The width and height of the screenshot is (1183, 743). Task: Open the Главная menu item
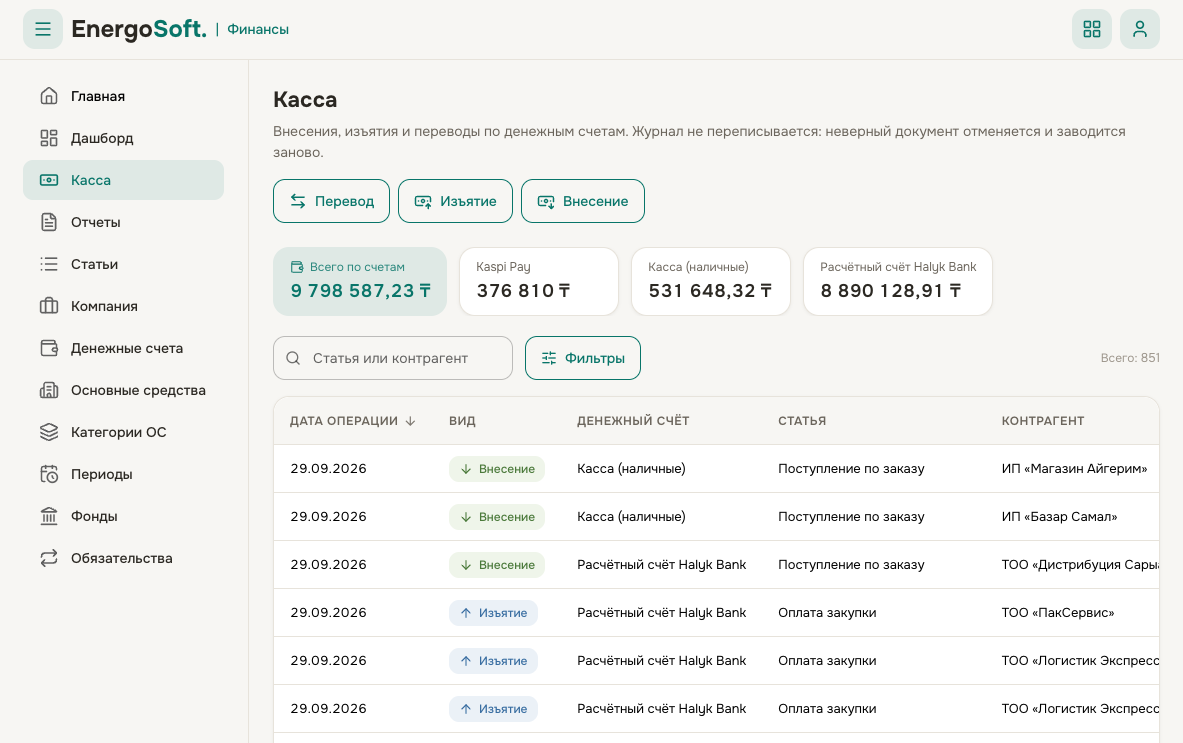tap(124, 96)
